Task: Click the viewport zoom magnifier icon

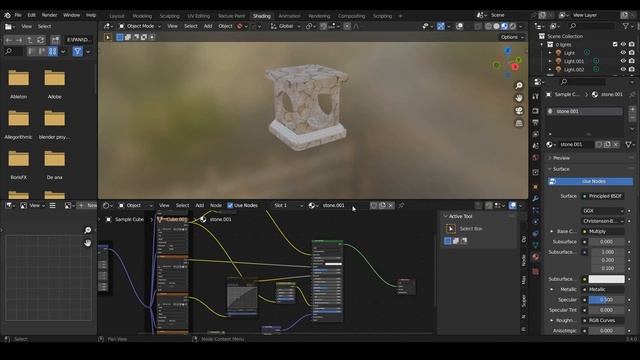Action: [519, 85]
